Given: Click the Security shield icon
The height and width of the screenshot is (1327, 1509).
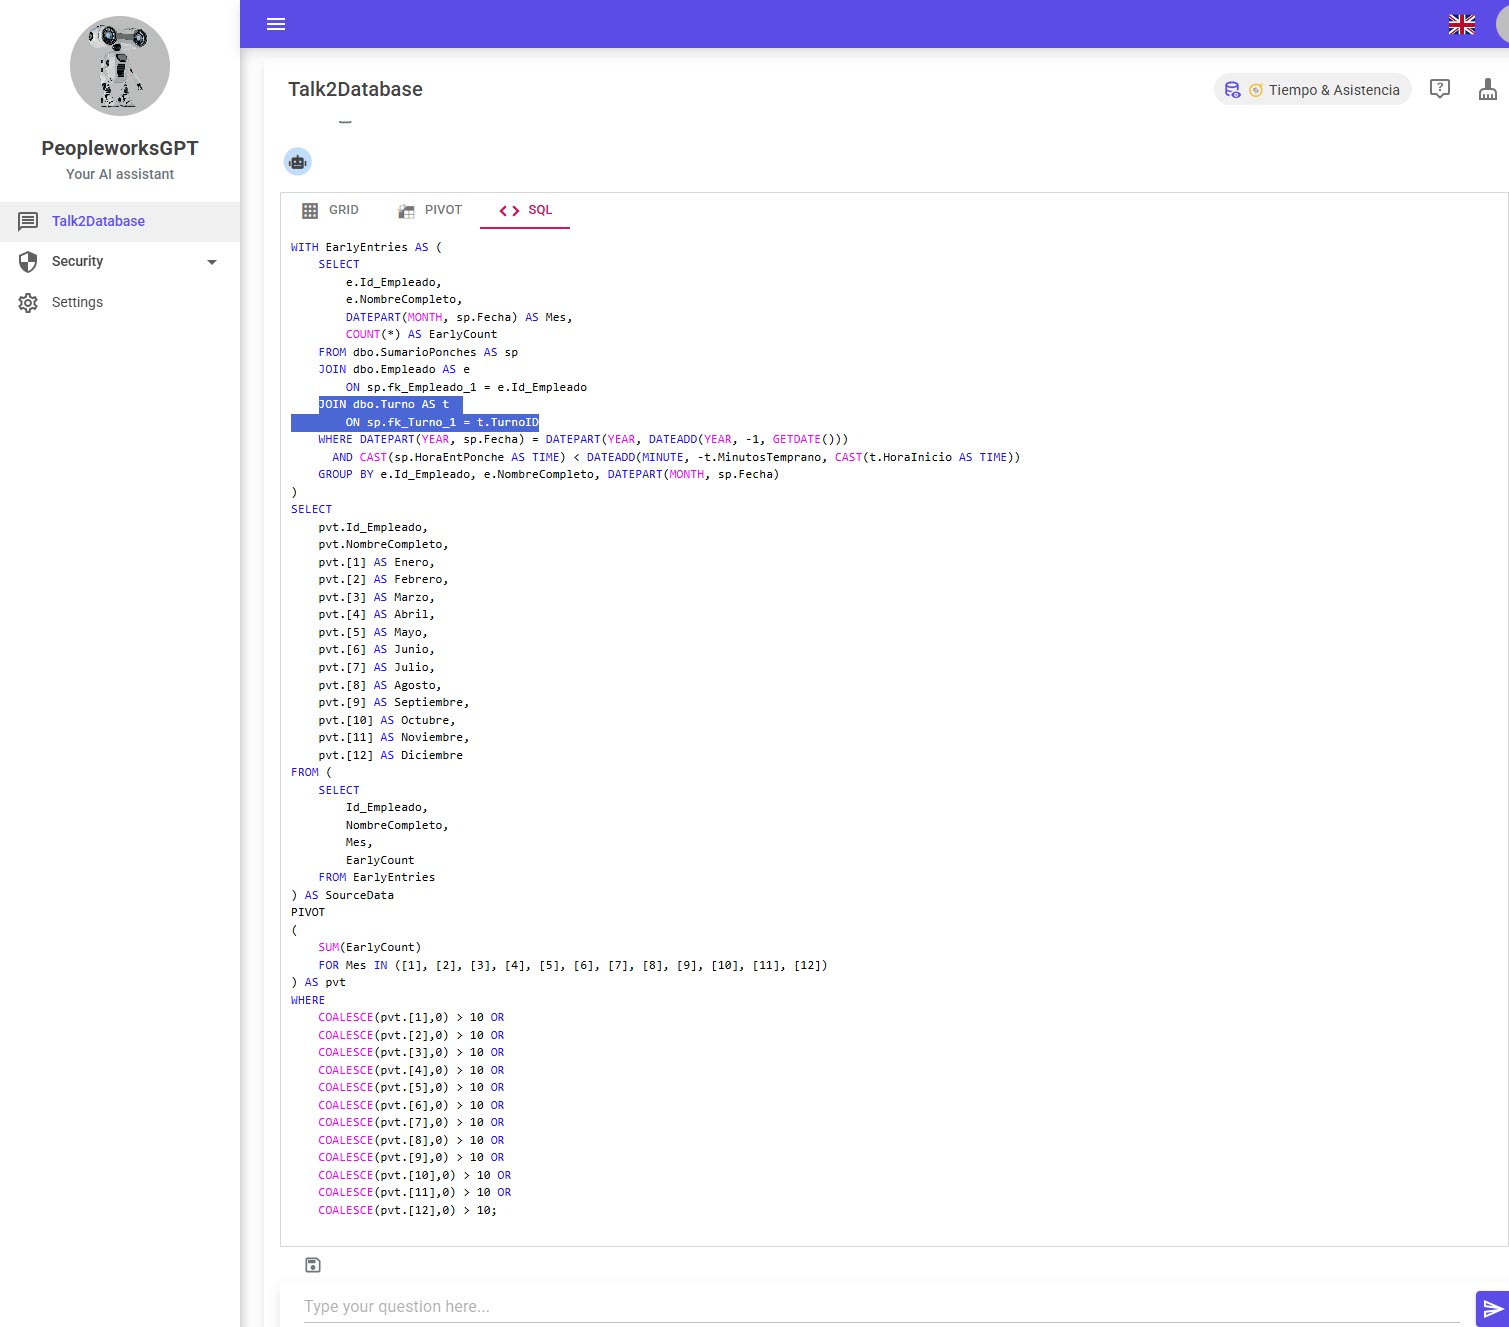Looking at the screenshot, I should point(28,262).
